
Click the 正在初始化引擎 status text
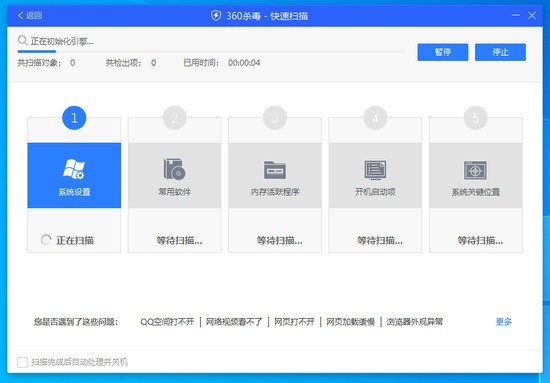tap(62, 41)
